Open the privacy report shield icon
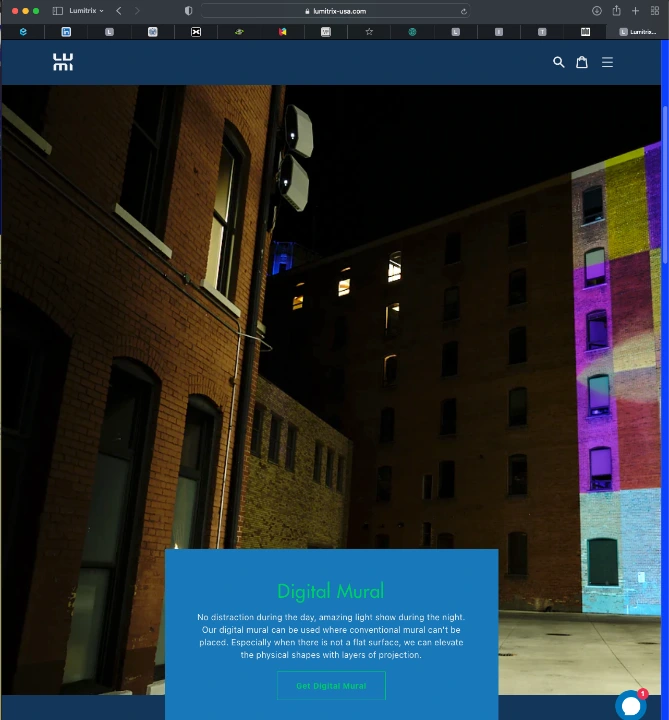Image resolution: width=669 pixels, height=720 pixels. tap(188, 11)
